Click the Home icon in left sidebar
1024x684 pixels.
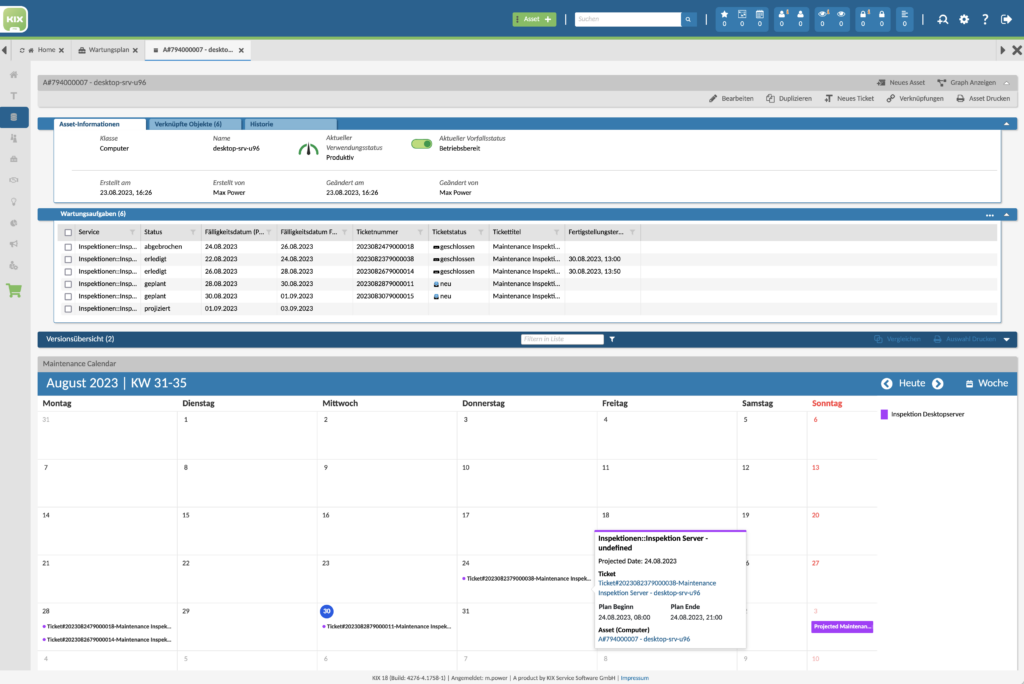pyautogui.click(x=14, y=75)
